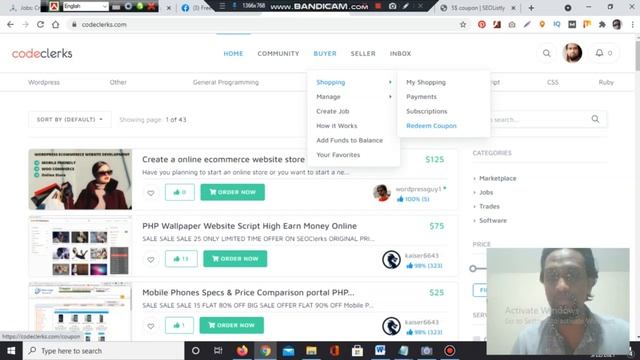
Task: Expand Shopping submenu item
Action: [353, 82]
